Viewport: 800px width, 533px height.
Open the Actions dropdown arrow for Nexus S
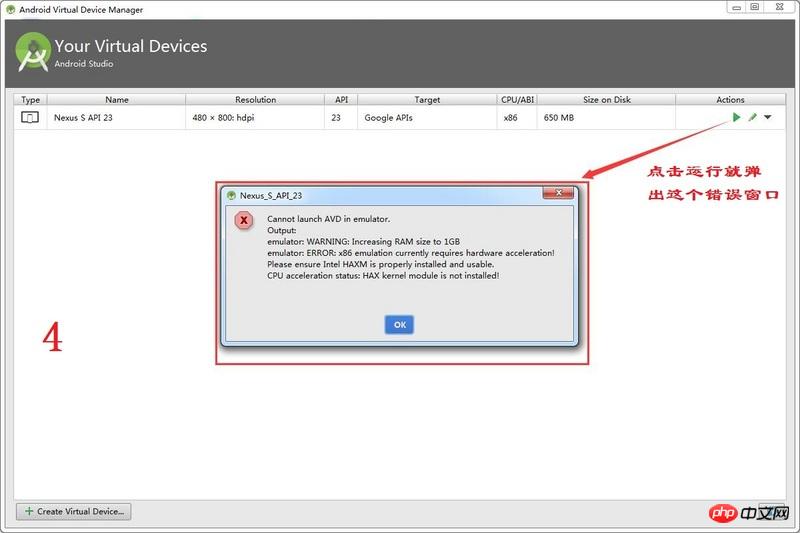tap(768, 117)
